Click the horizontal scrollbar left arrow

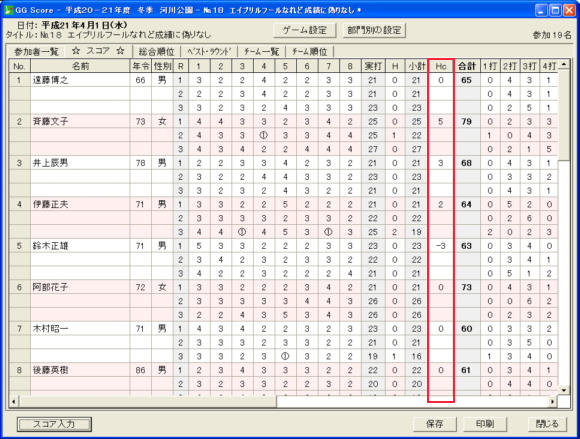click(x=14, y=401)
